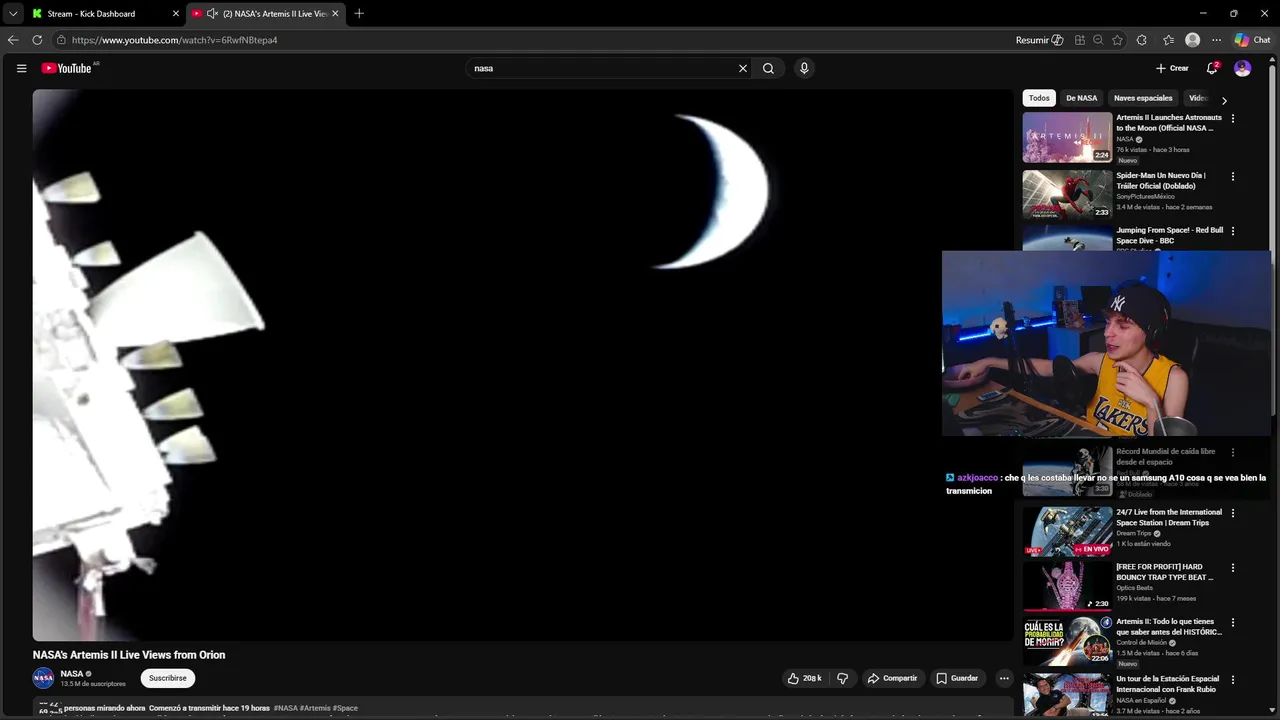Open options for Artemis II Launches video

point(1232,118)
